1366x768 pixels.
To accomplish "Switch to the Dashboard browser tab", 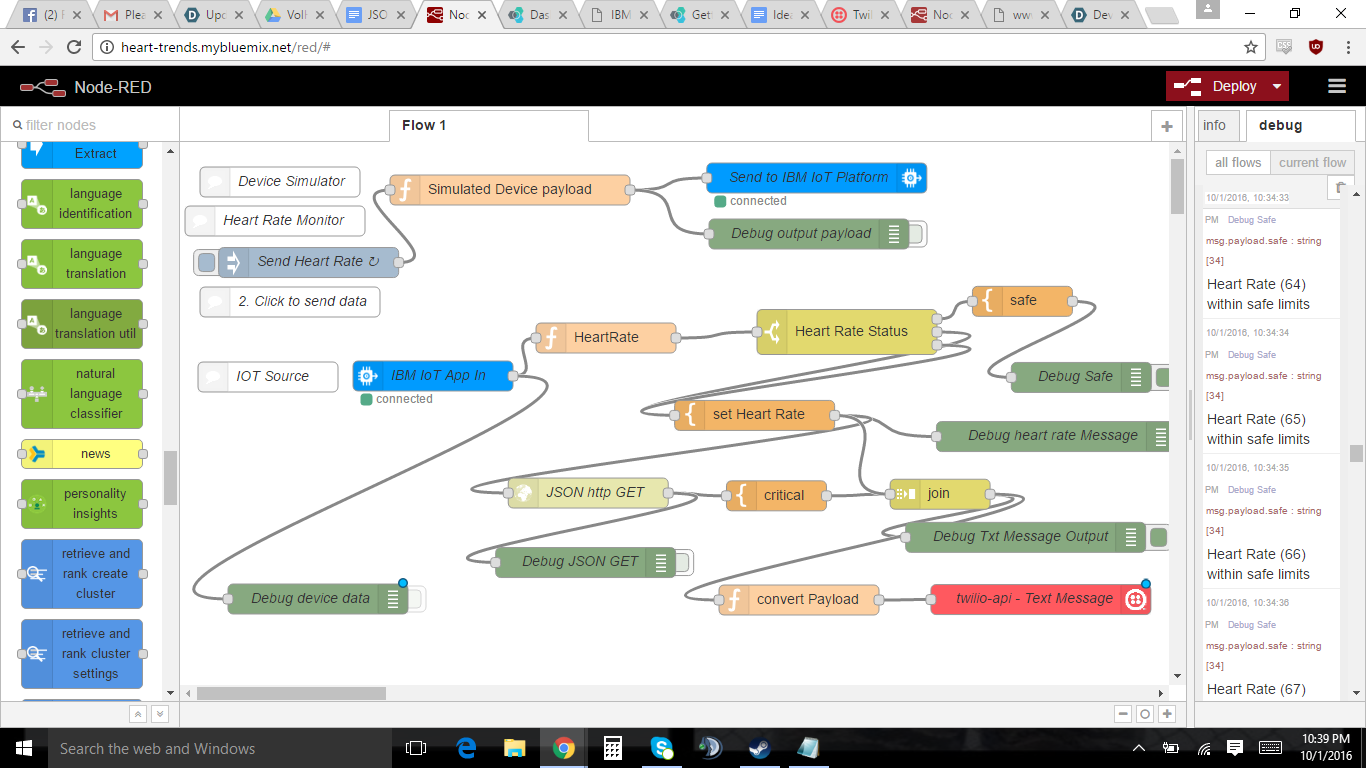I will point(540,15).
